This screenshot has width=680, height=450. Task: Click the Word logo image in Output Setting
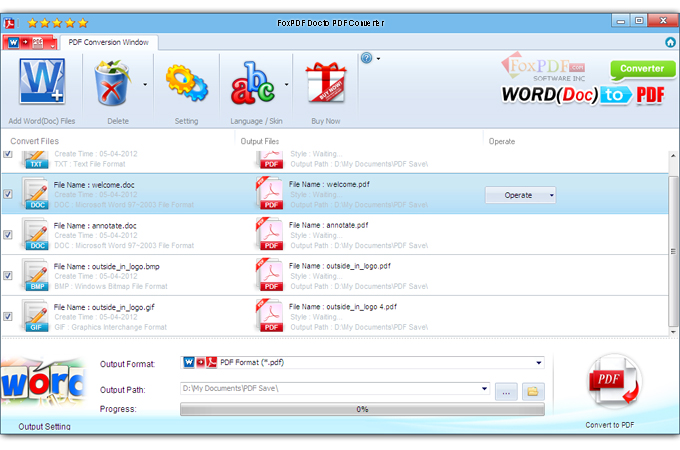[x=43, y=382]
